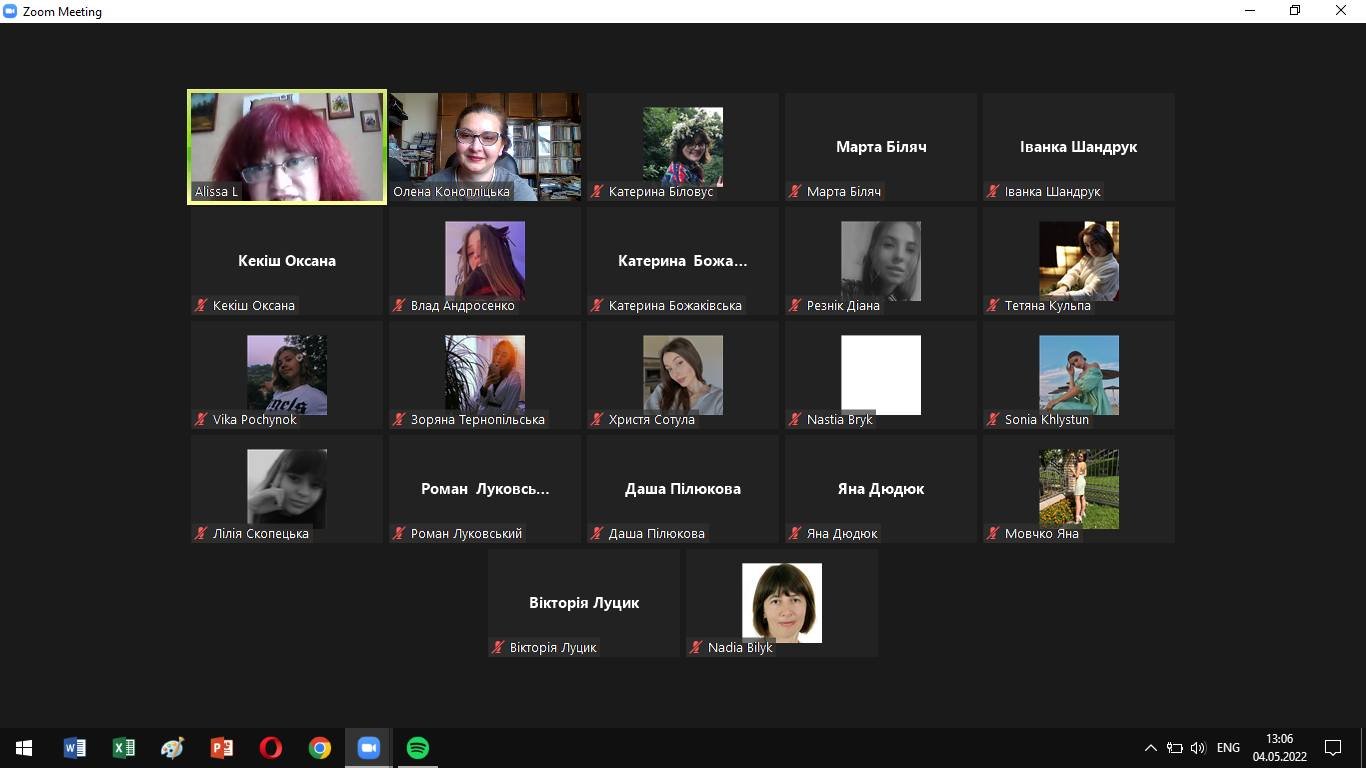The width and height of the screenshot is (1366, 768).
Task: Click Nadia Bilyk's profile picture
Action: (x=782, y=603)
